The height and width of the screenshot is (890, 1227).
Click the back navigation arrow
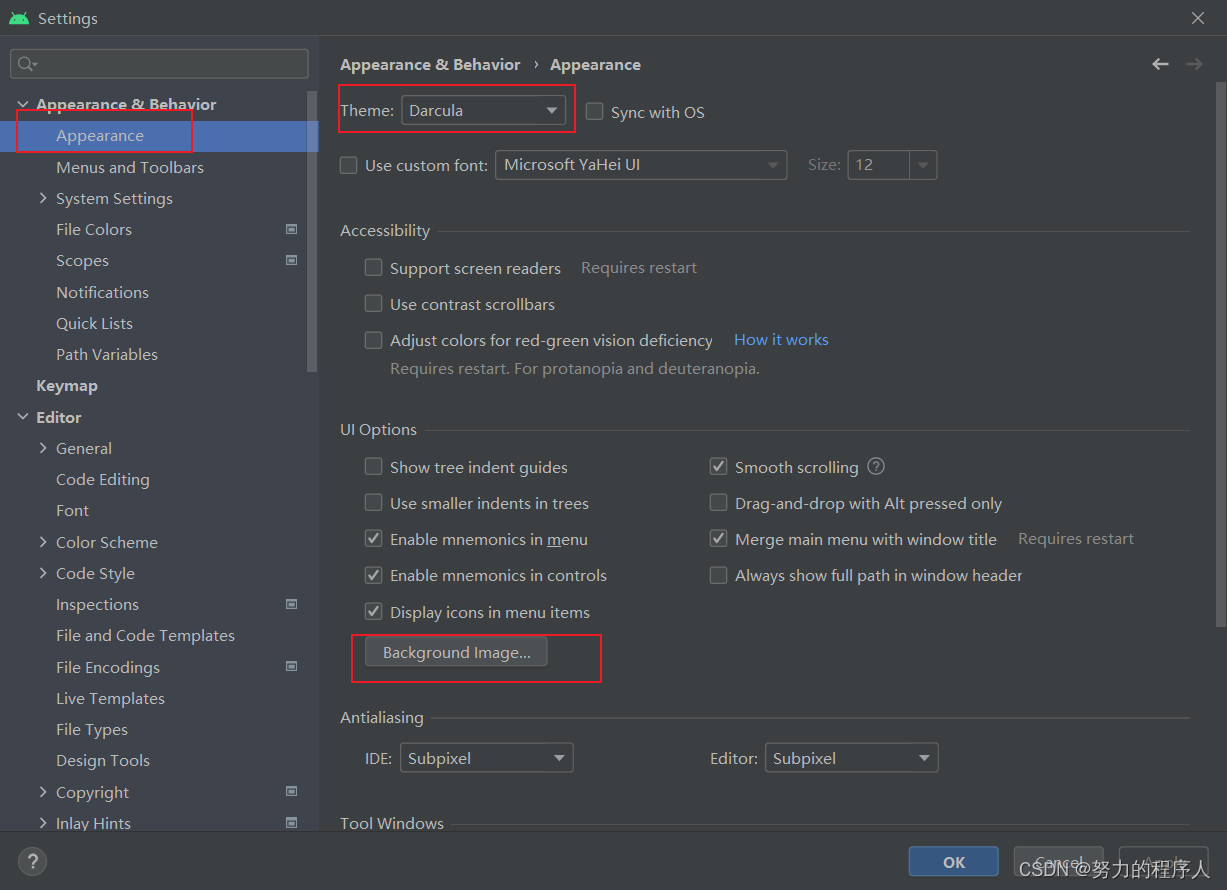[1160, 63]
